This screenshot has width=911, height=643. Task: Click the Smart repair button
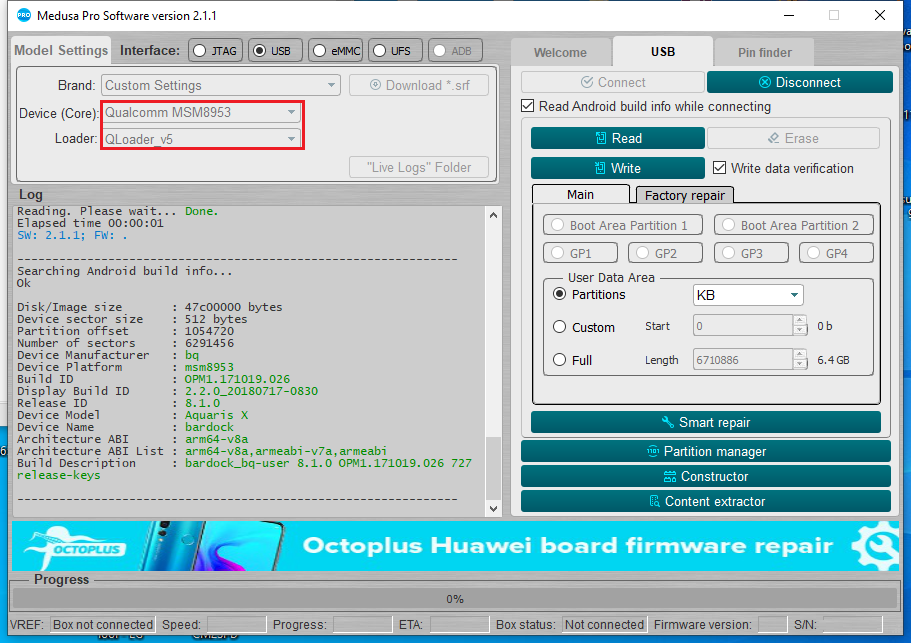(705, 422)
